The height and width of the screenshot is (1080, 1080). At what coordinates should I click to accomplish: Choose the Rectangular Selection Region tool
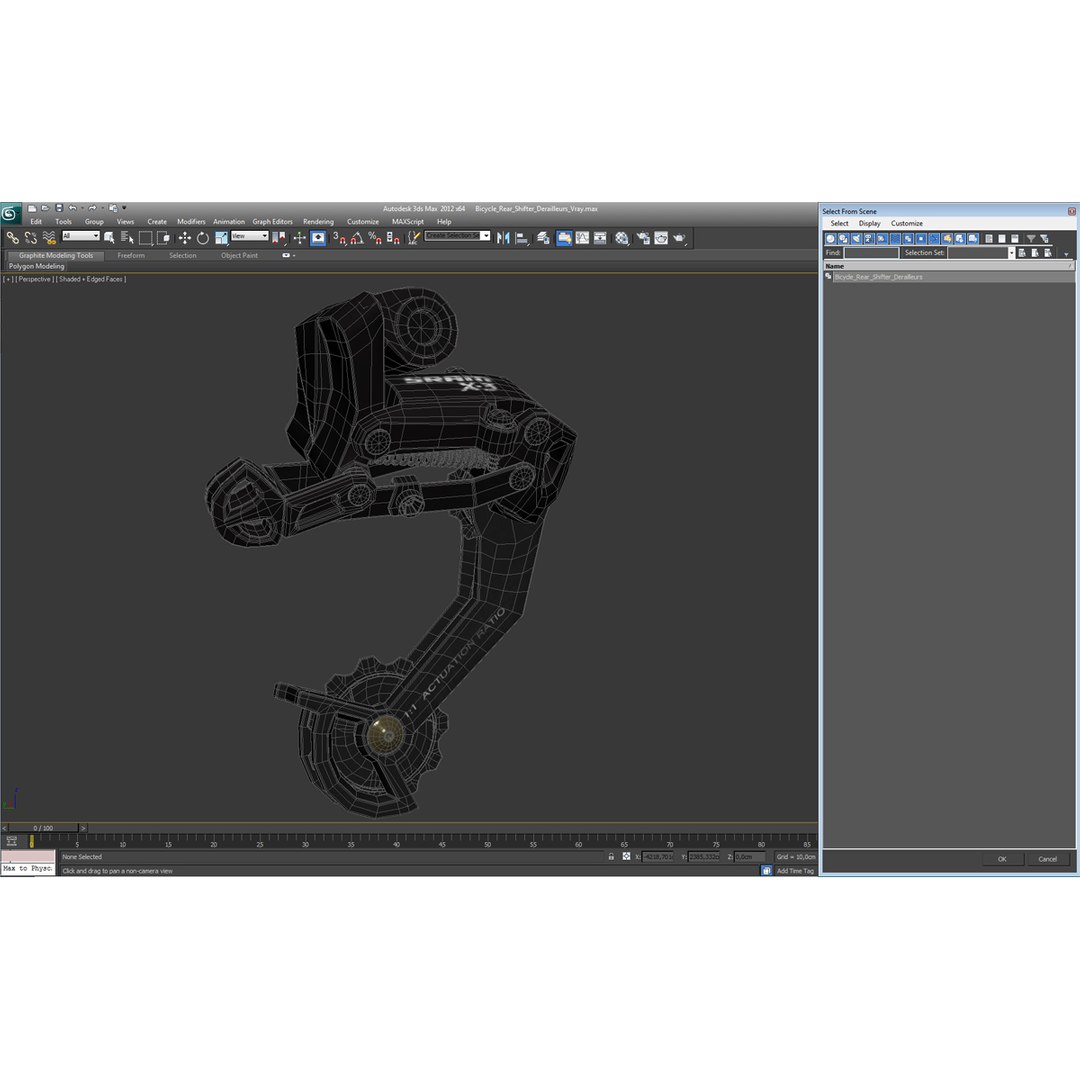[145, 238]
